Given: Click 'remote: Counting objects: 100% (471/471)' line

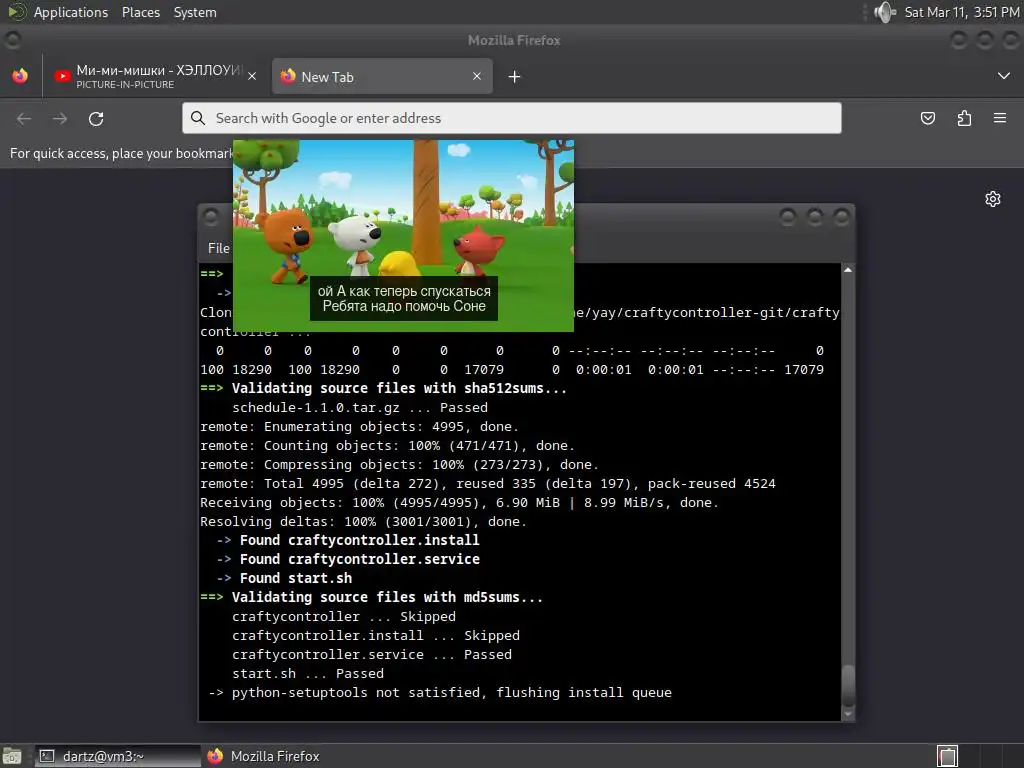Looking at the screenshot, I should [387, 445].
